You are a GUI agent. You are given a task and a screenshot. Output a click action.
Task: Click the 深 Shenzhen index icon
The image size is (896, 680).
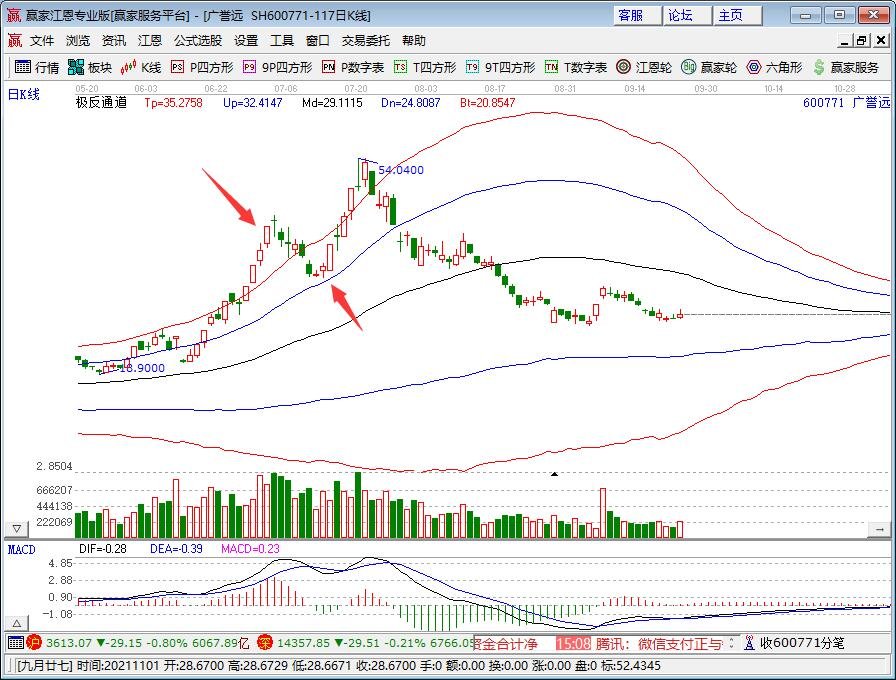click(x=265, y=643)
